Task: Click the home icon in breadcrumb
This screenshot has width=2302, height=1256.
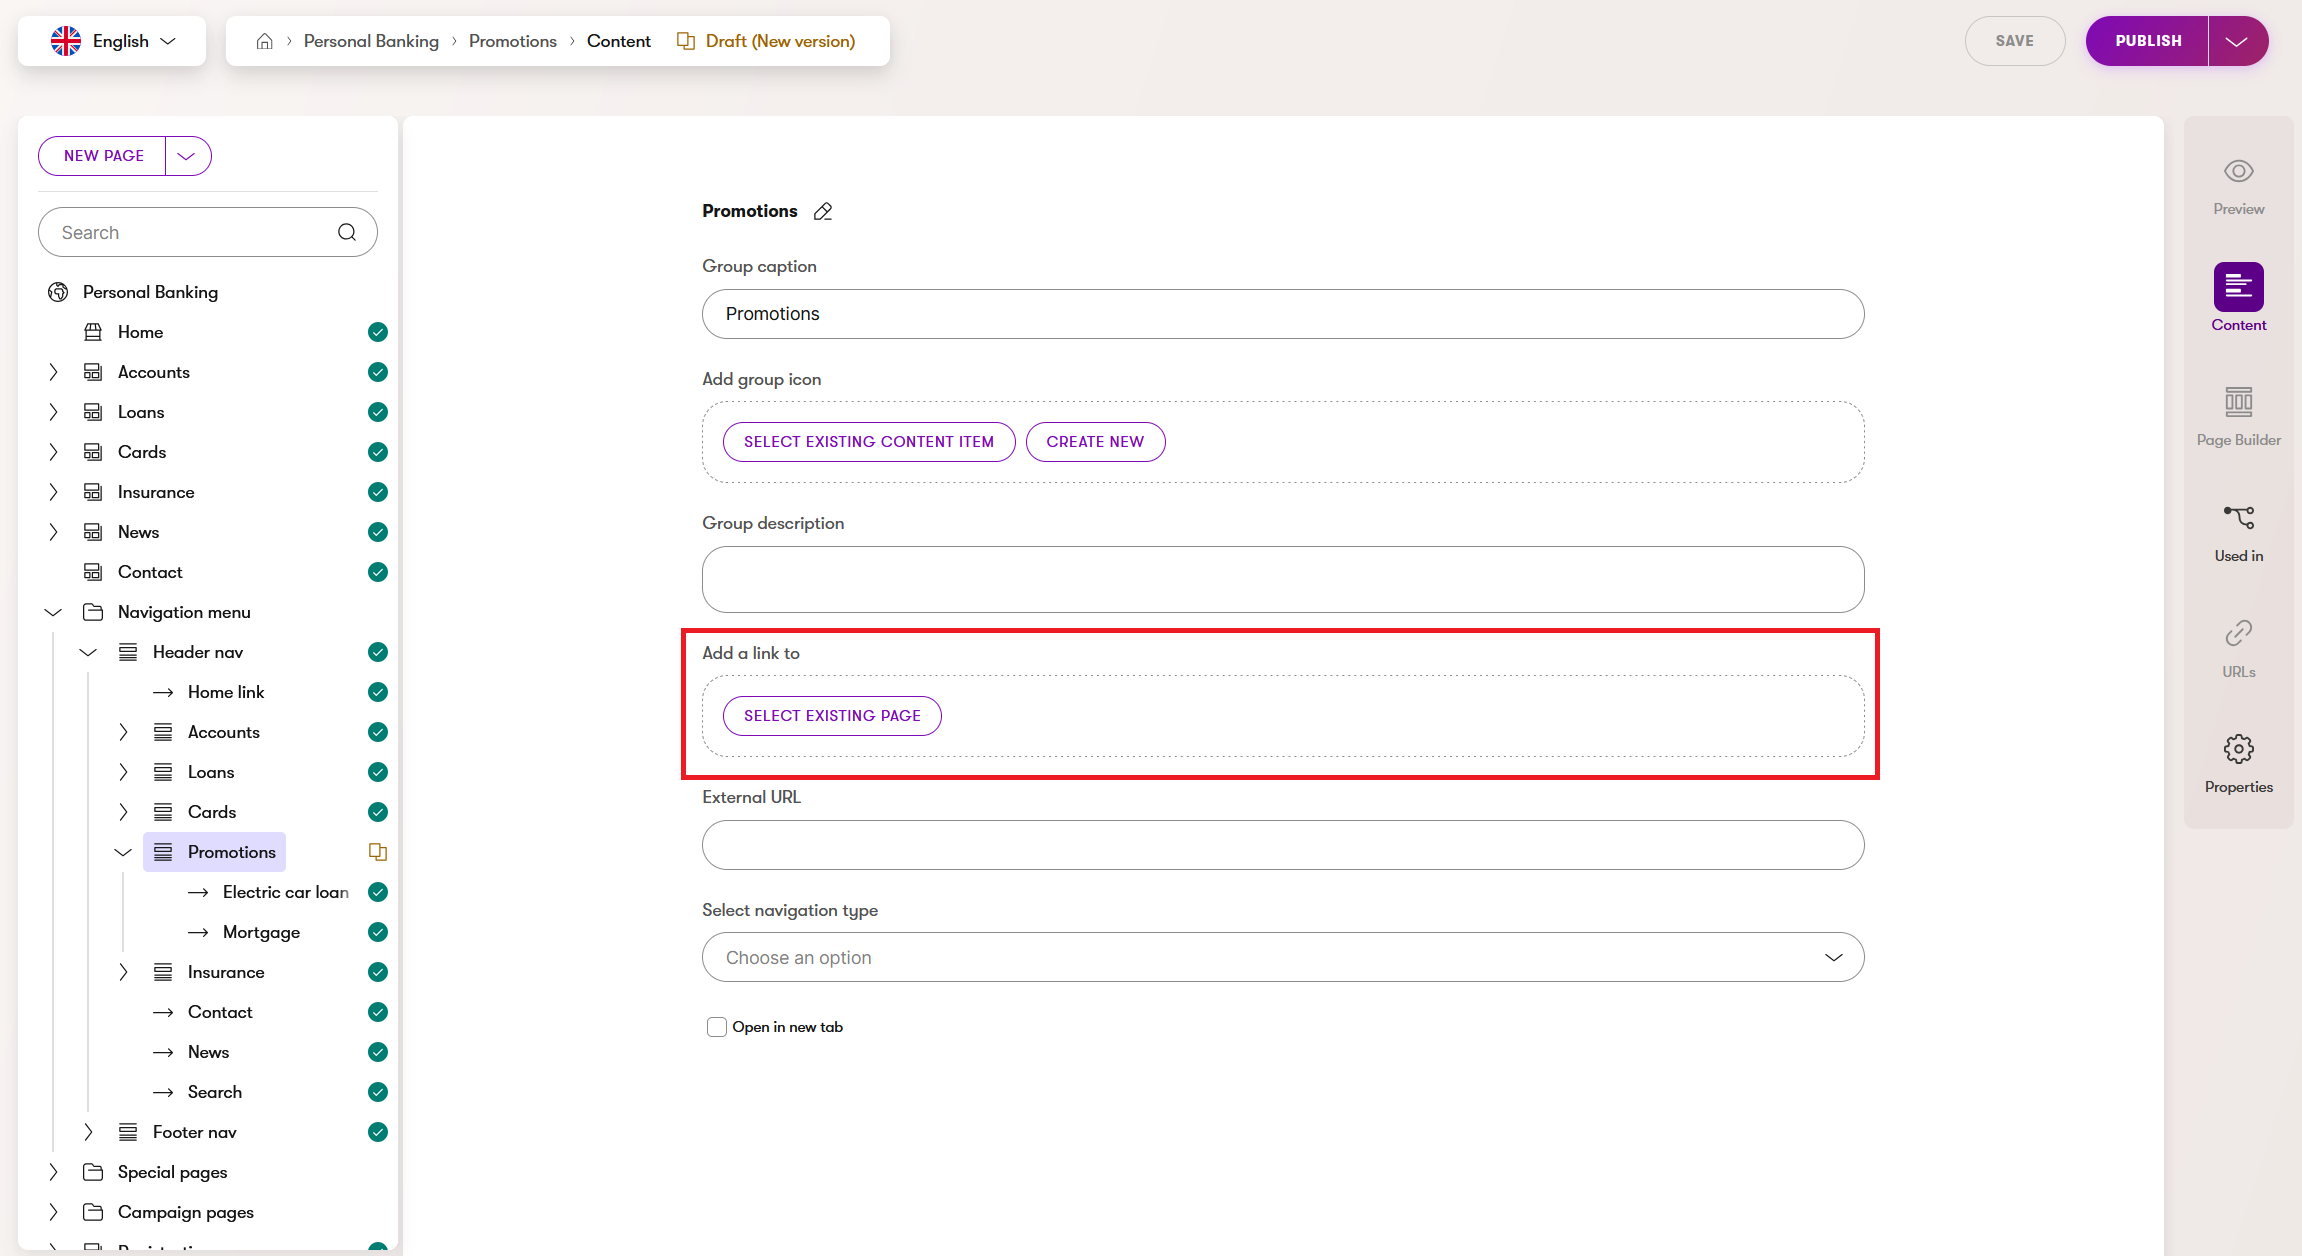Action: point(265,41)
